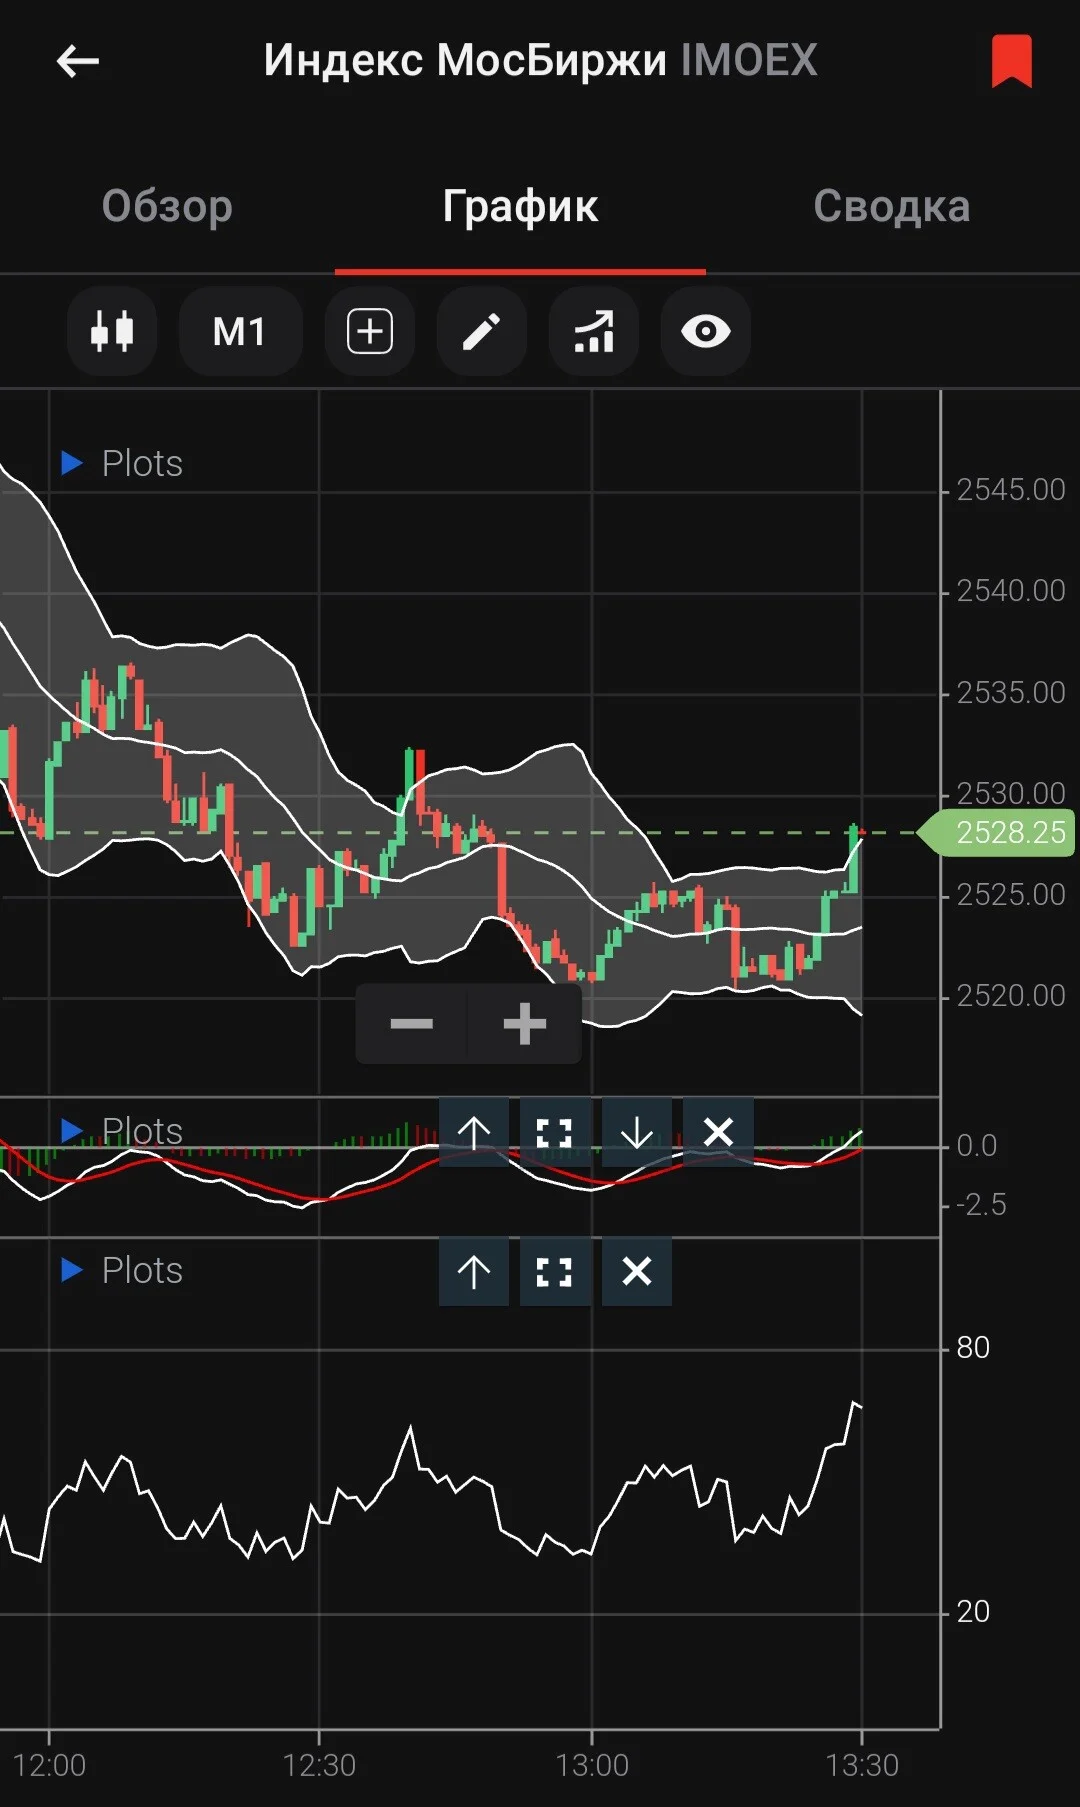Click the 2520.00 price axis label
Viewport: 1080px width, 1807px height.
(x=1011, y=995)
